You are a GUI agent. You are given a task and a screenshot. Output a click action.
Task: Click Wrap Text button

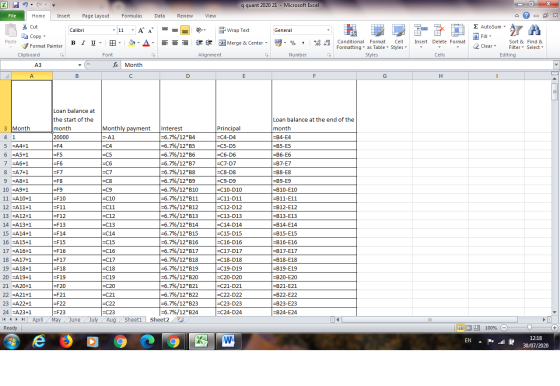point(234,30)
